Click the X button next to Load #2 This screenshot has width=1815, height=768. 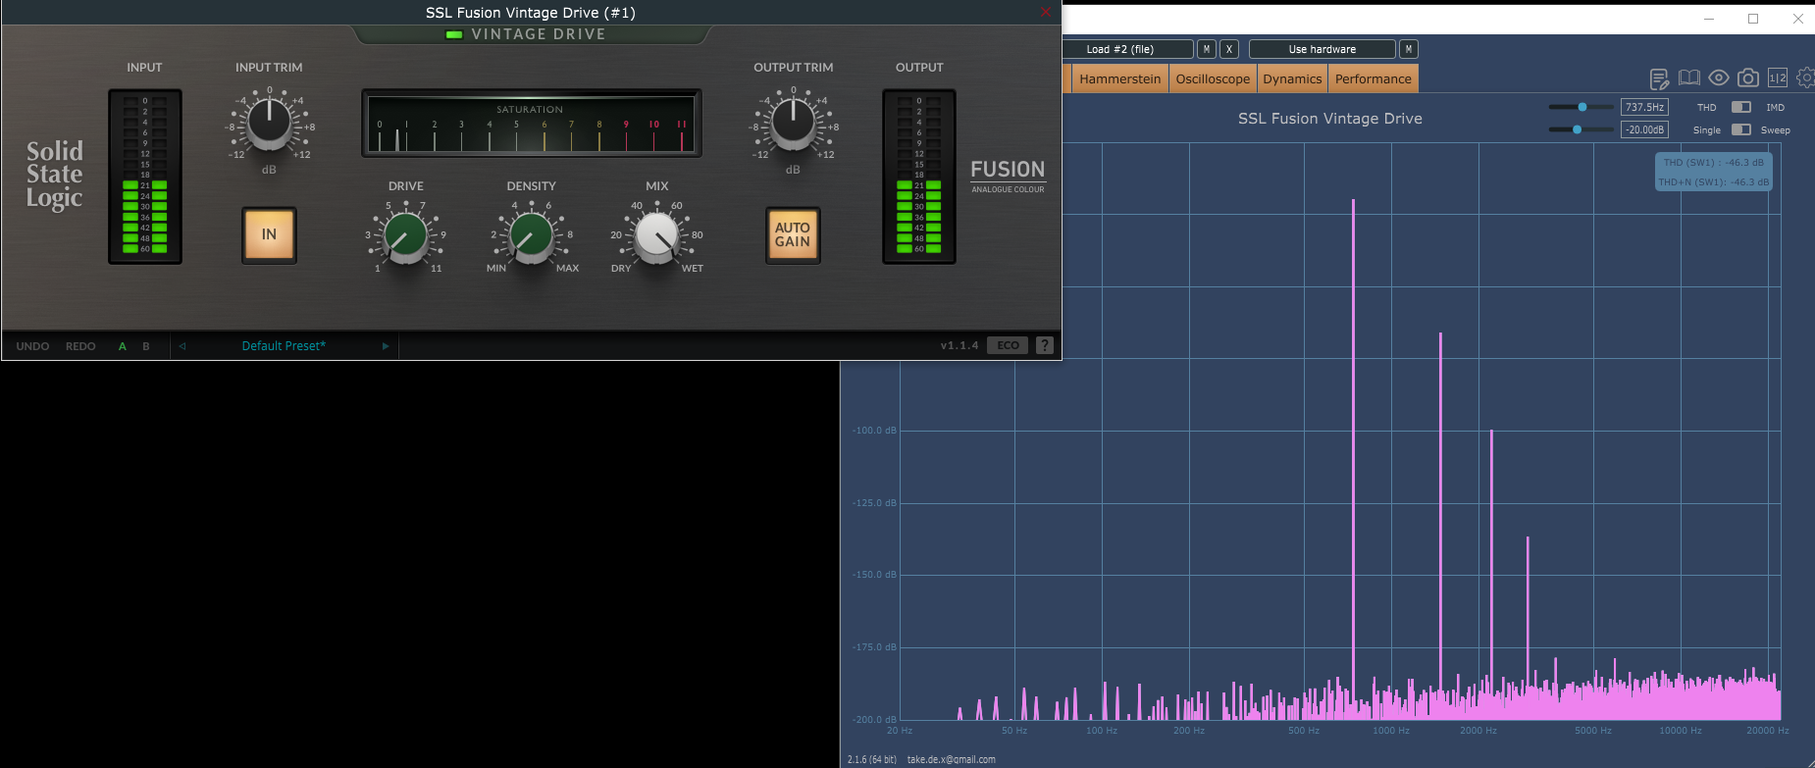[1229, 49]
